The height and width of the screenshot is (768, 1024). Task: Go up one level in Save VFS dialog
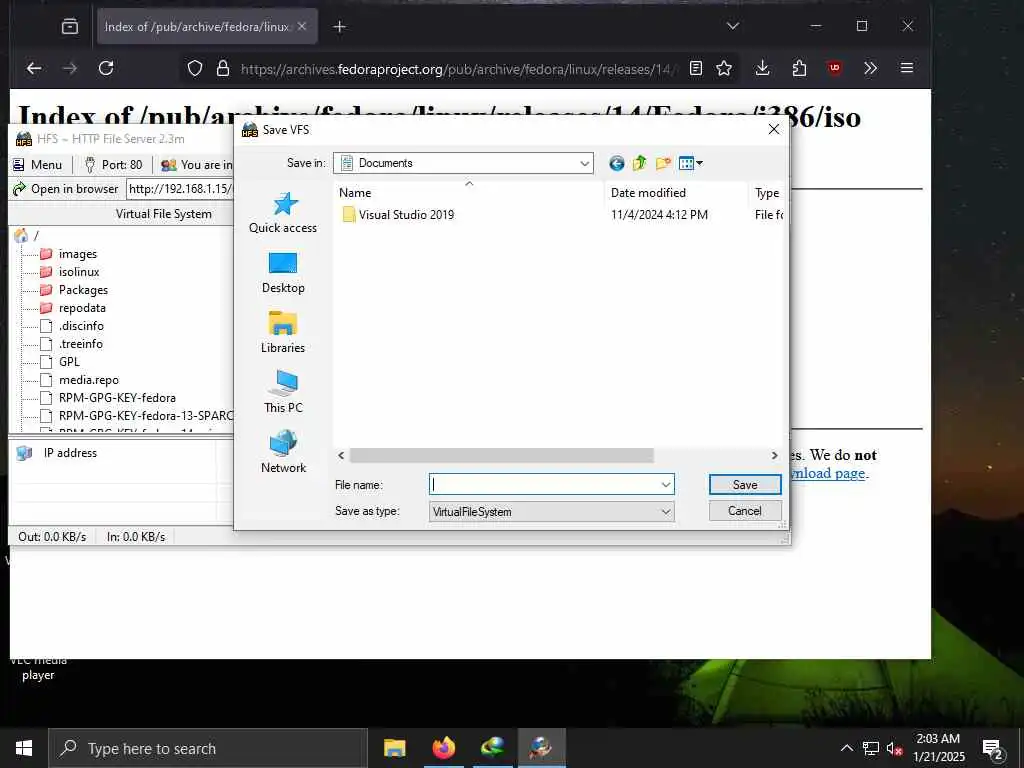639,163
